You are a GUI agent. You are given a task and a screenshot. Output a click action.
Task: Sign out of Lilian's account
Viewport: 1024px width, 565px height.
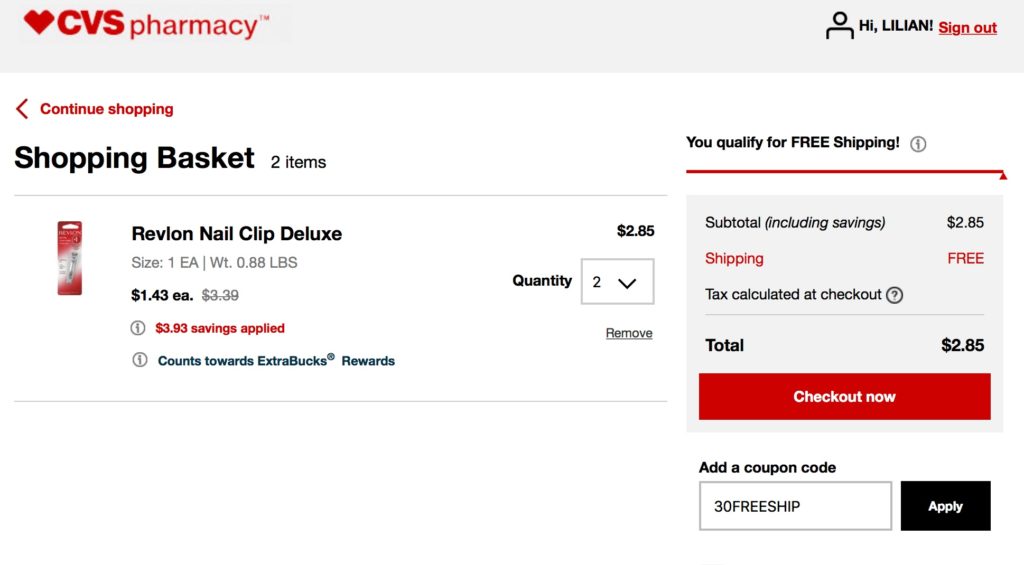[x=967, y=27]
